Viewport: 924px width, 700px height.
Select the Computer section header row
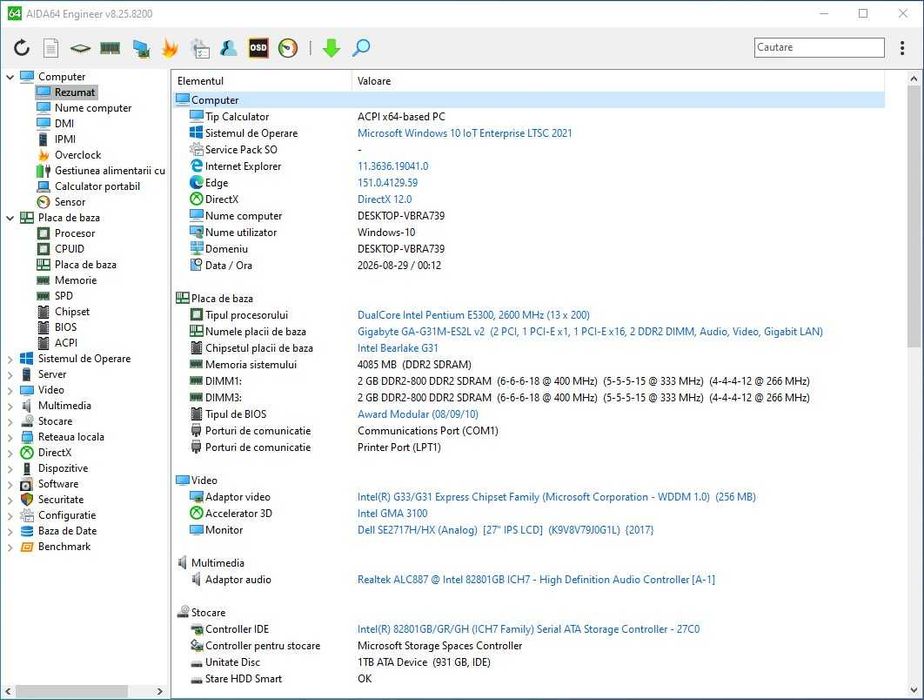(529, 100)
